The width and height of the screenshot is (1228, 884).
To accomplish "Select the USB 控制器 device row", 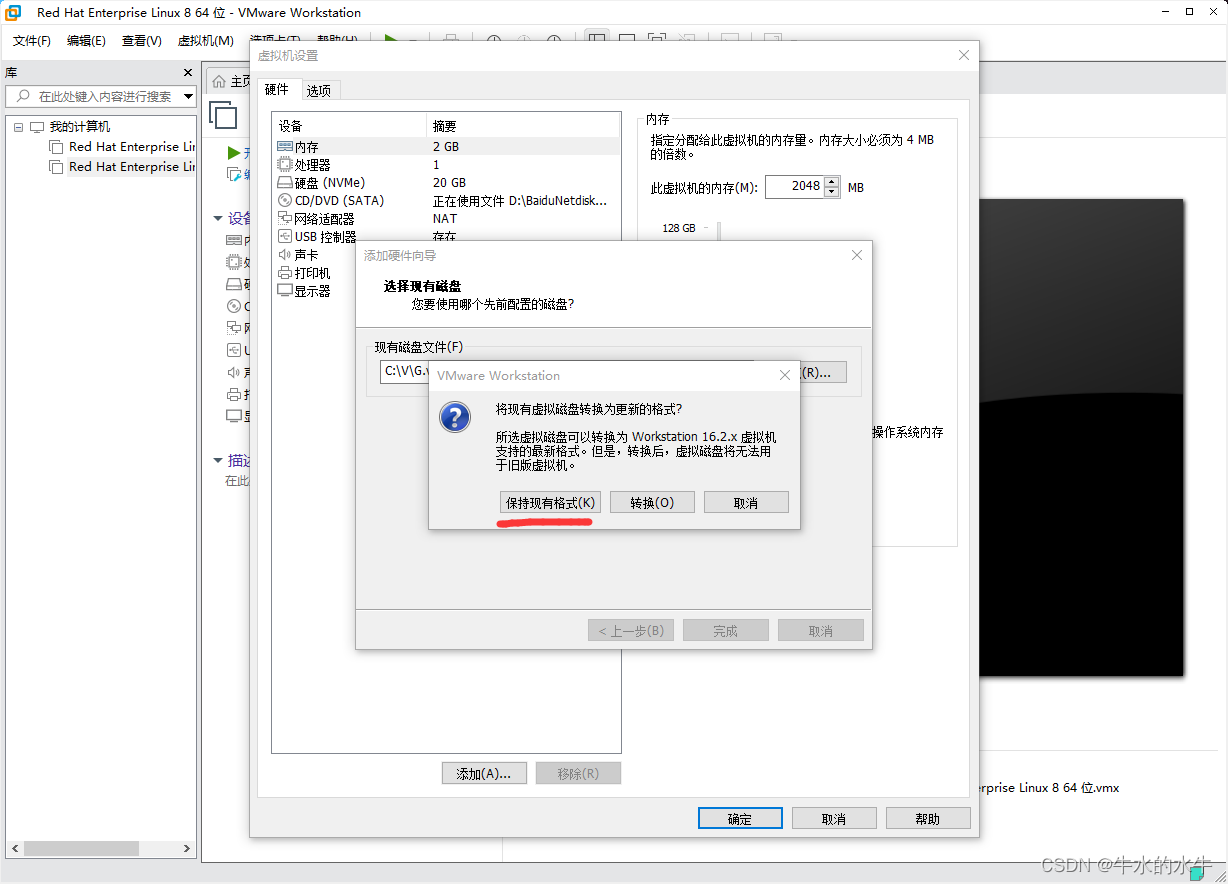I will [446, 236].
